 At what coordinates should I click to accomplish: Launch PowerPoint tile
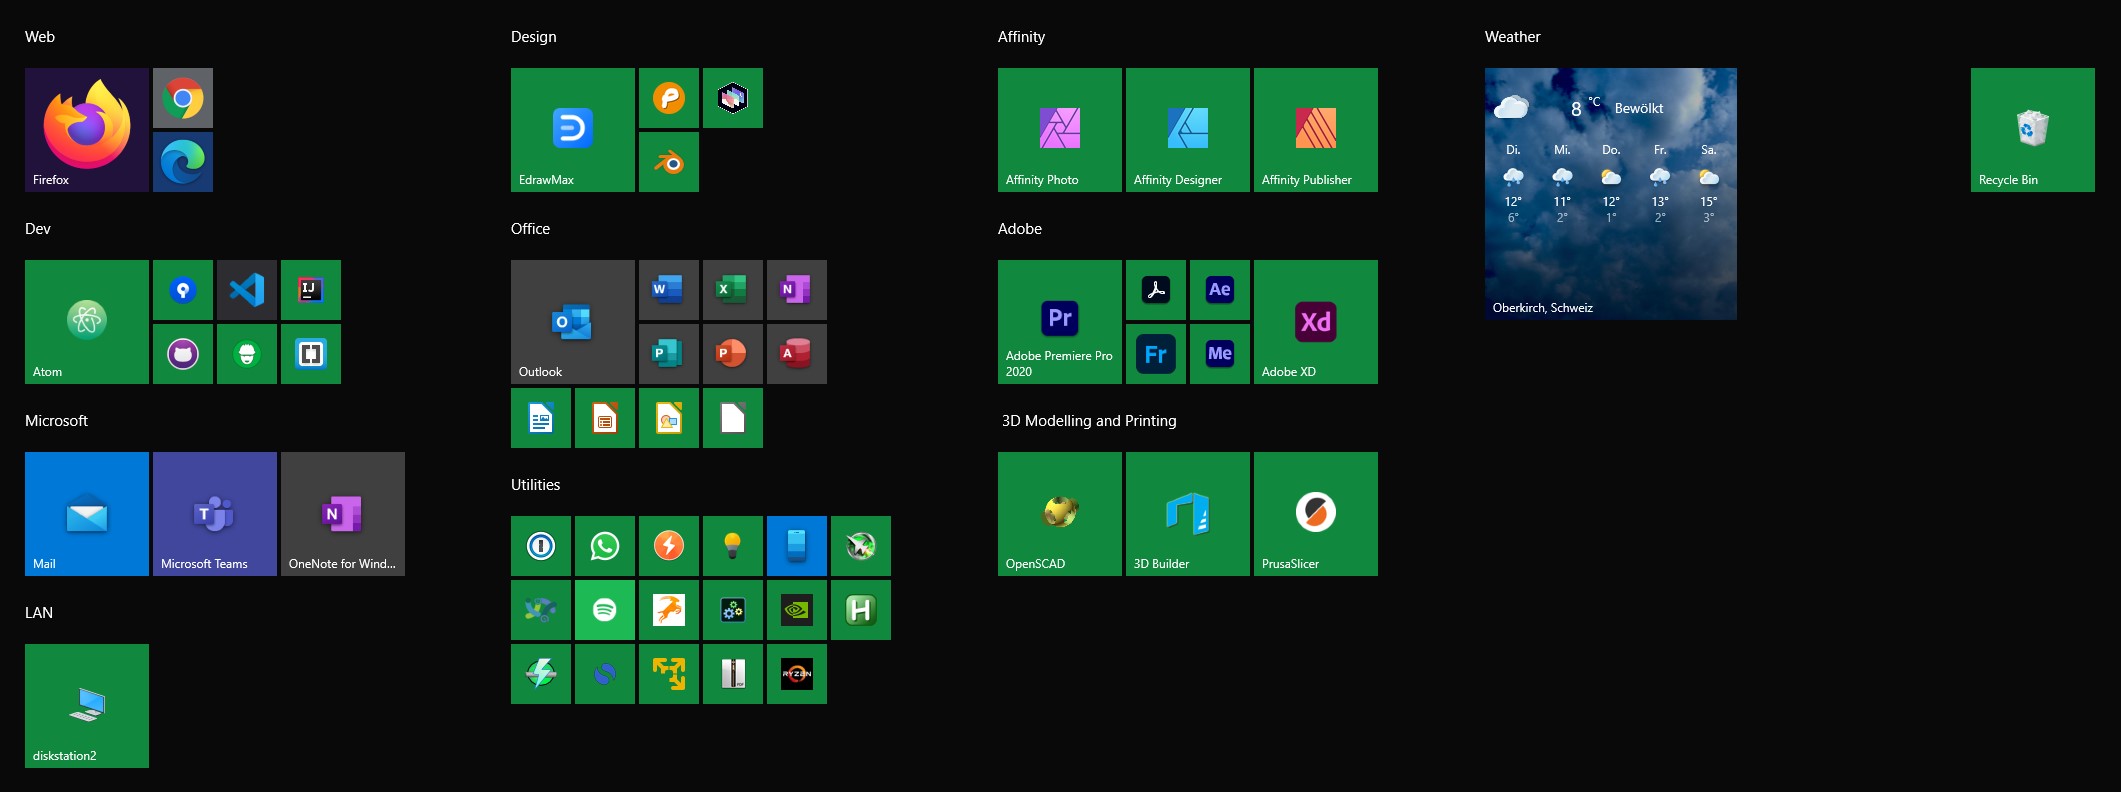point(733,354)
